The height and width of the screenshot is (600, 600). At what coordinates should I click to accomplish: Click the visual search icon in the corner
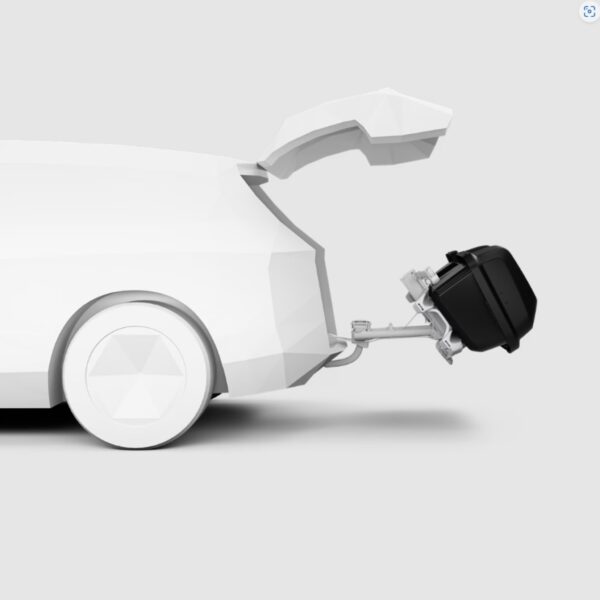tap(589, 12)
